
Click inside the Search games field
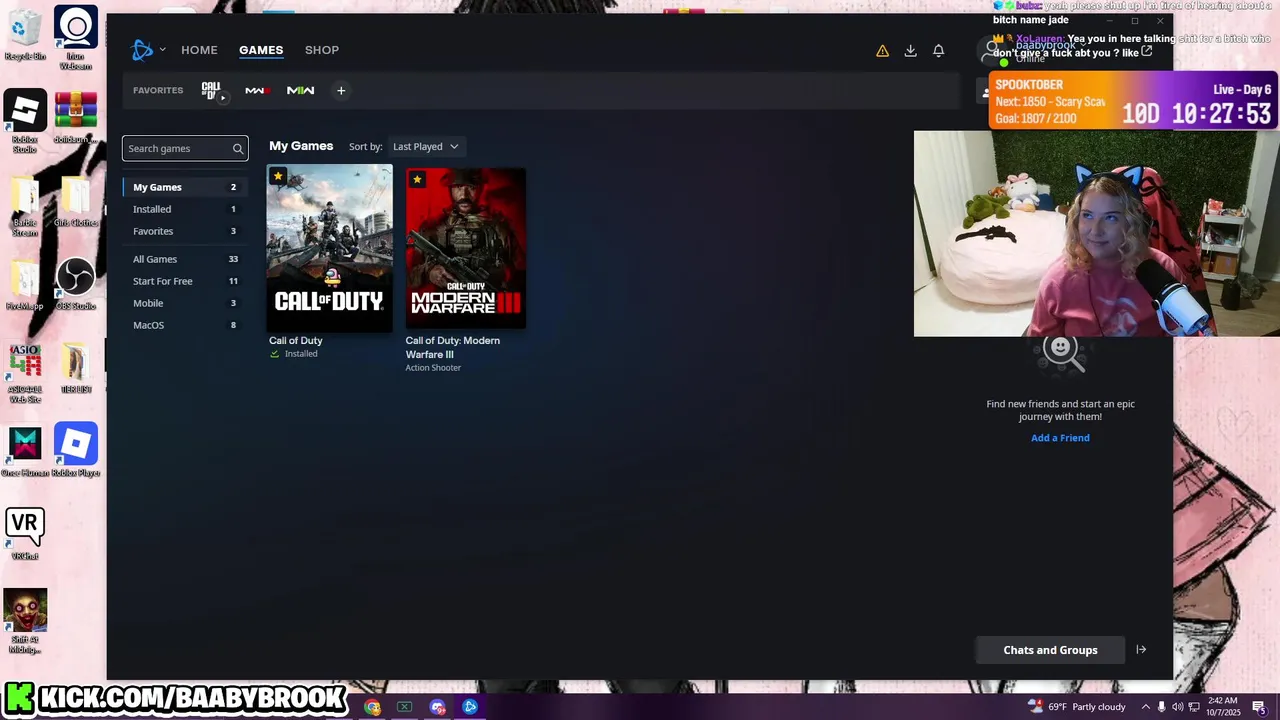click(185, 149)
